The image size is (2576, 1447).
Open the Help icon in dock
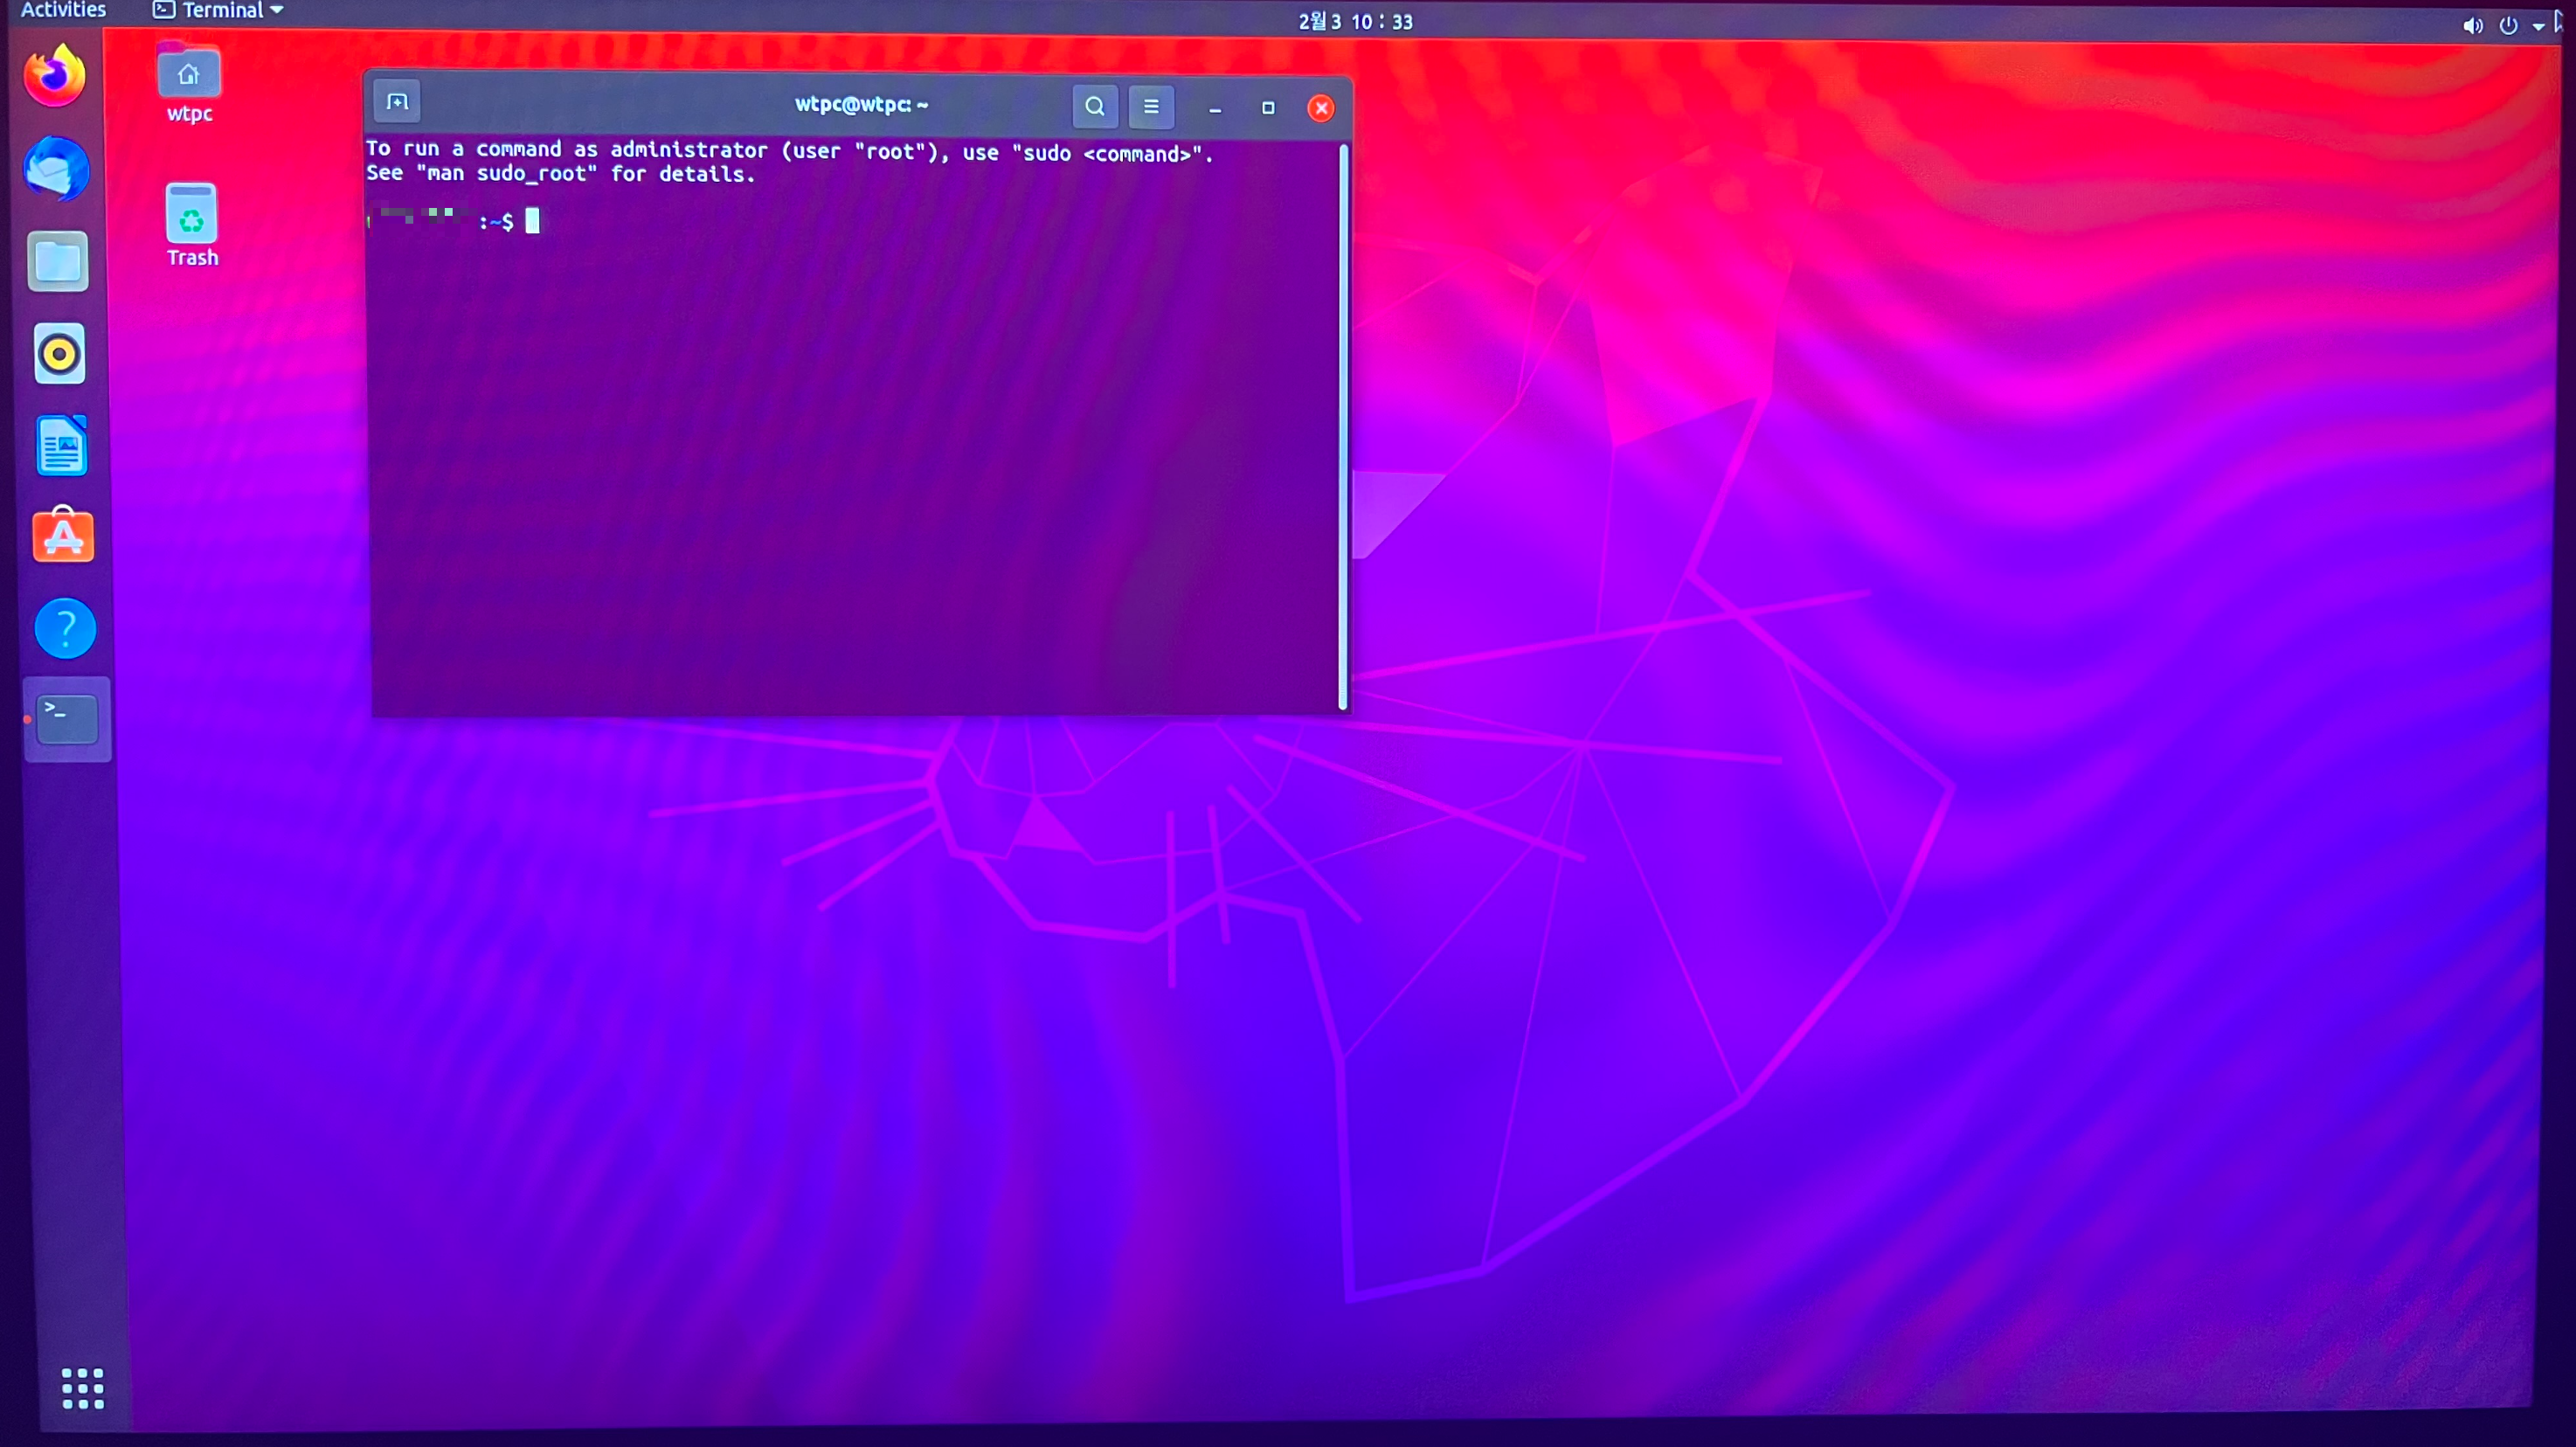coord(65,628)
